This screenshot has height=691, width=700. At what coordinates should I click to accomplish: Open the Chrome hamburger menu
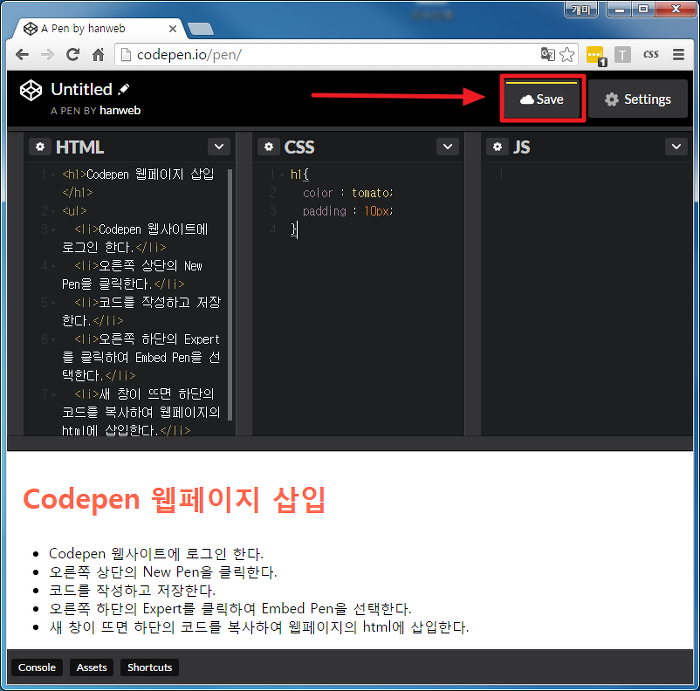[x=679, y=54]
